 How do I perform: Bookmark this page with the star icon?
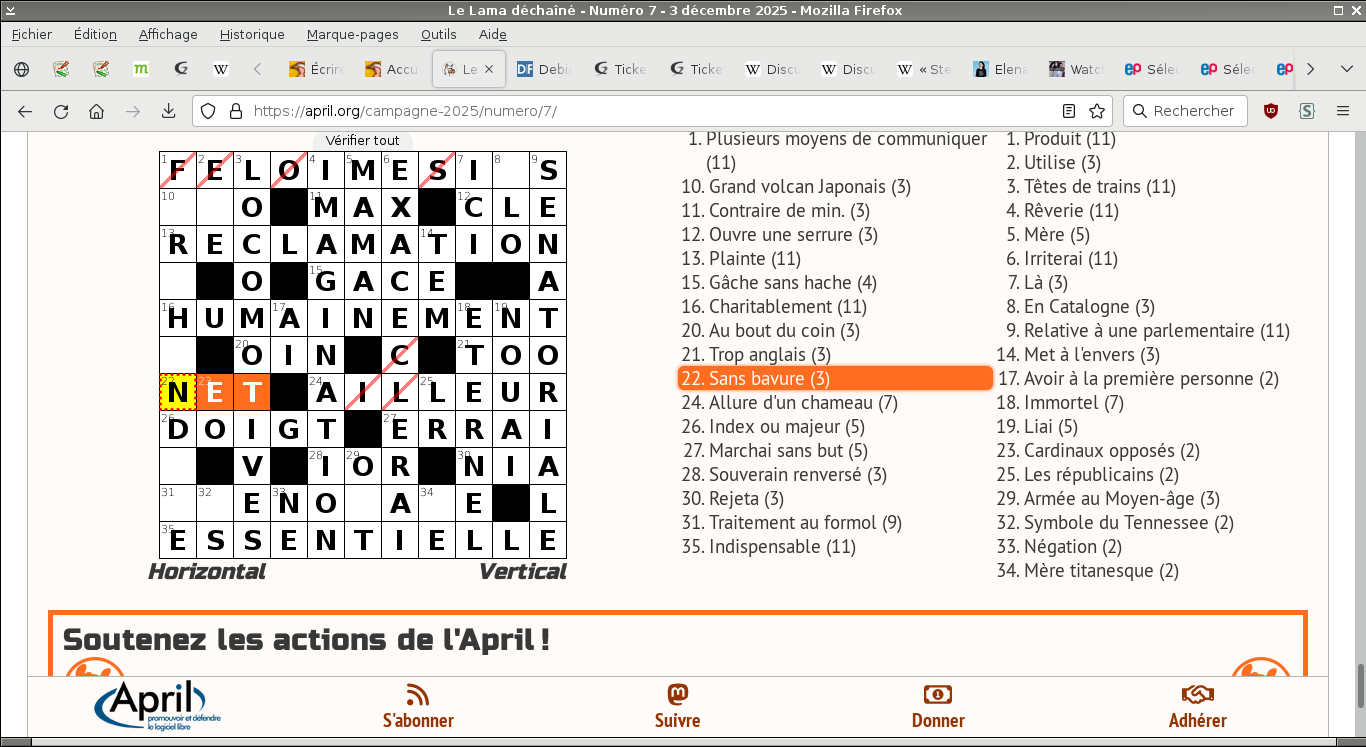point(1097,111)
